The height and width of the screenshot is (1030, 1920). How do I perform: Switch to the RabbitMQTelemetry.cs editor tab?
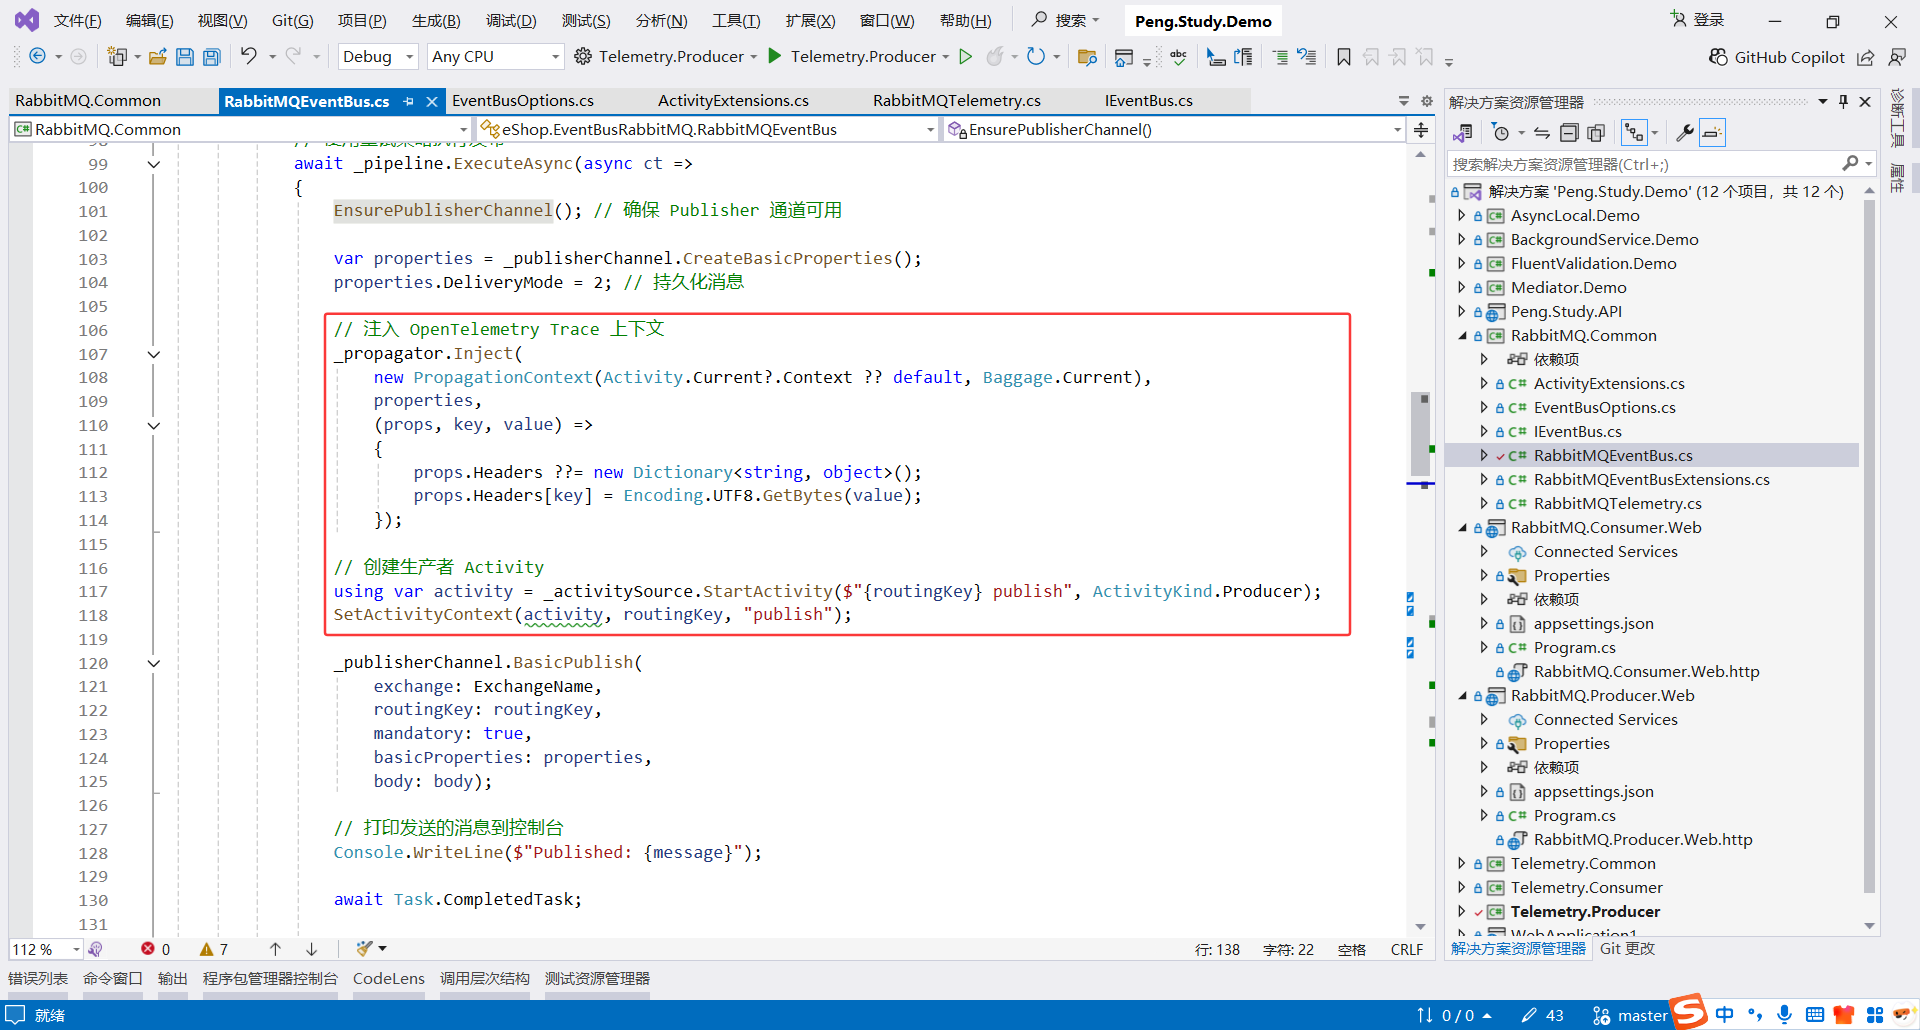[957, 101]
